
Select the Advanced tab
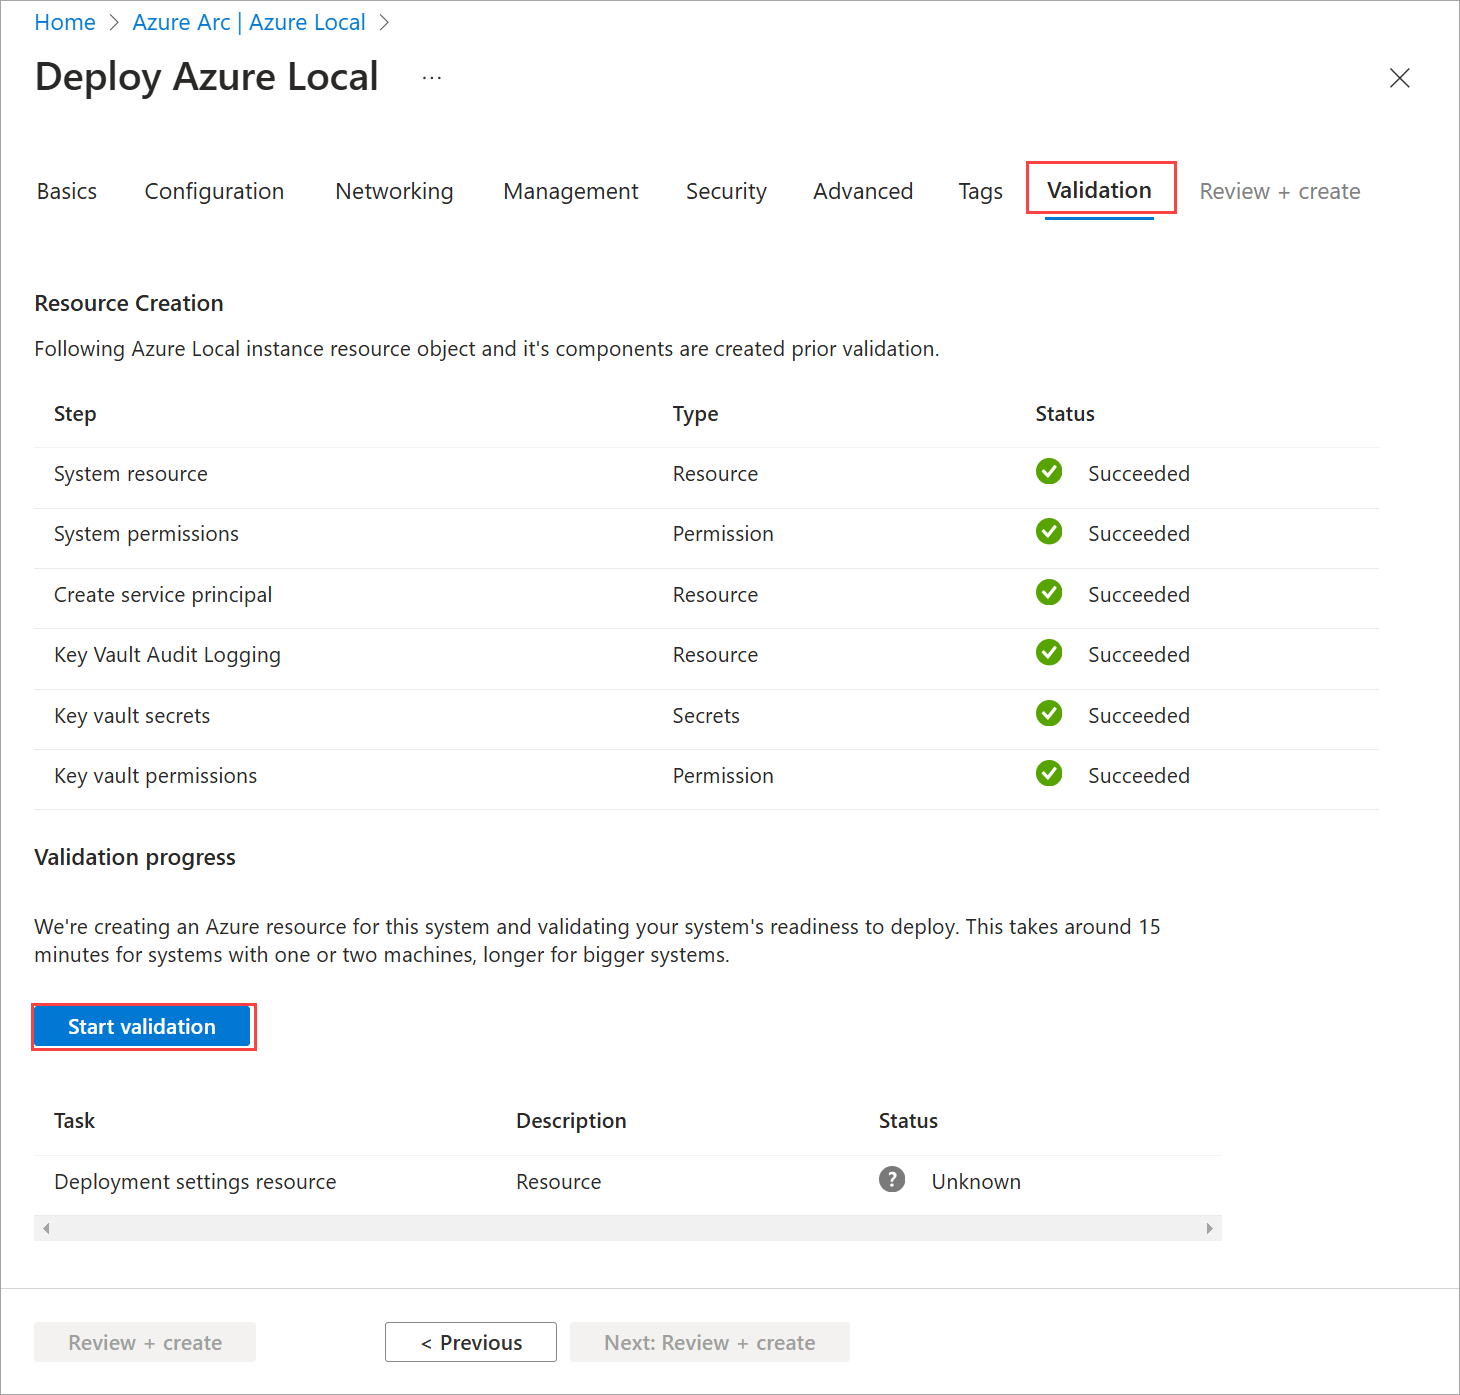[x=862, y=191]
